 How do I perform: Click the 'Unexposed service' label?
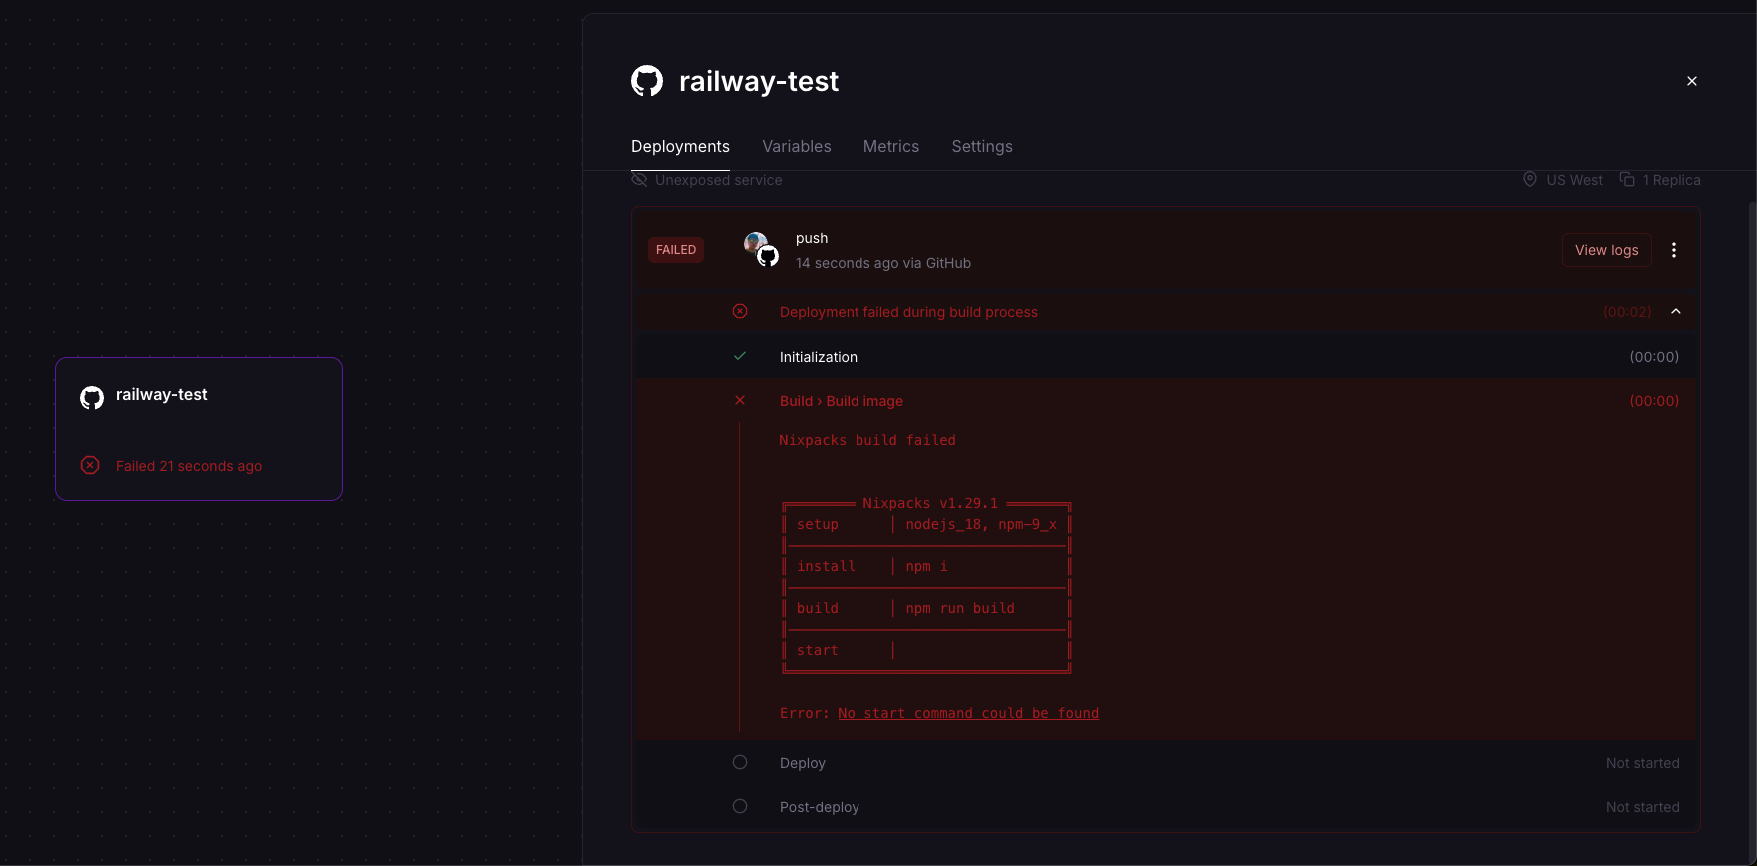pos(718,180)
